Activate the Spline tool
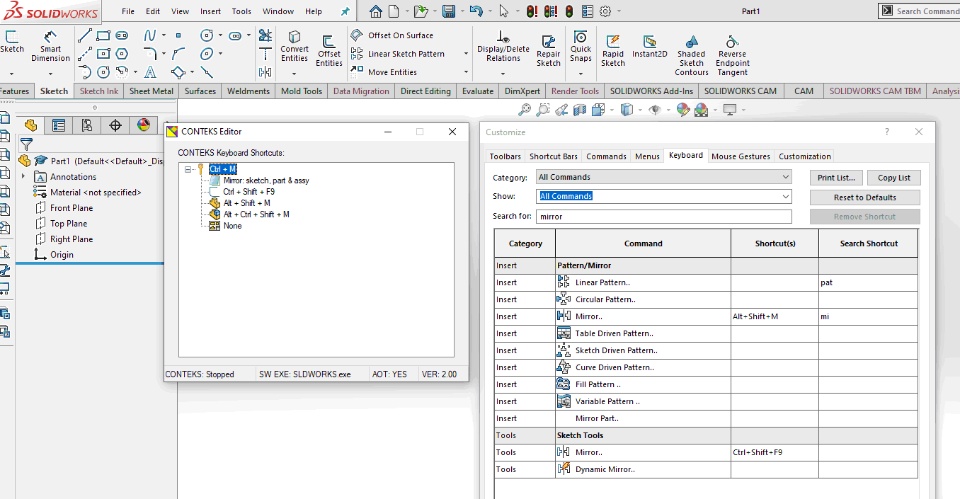960x499 pixels. point(150,36)
